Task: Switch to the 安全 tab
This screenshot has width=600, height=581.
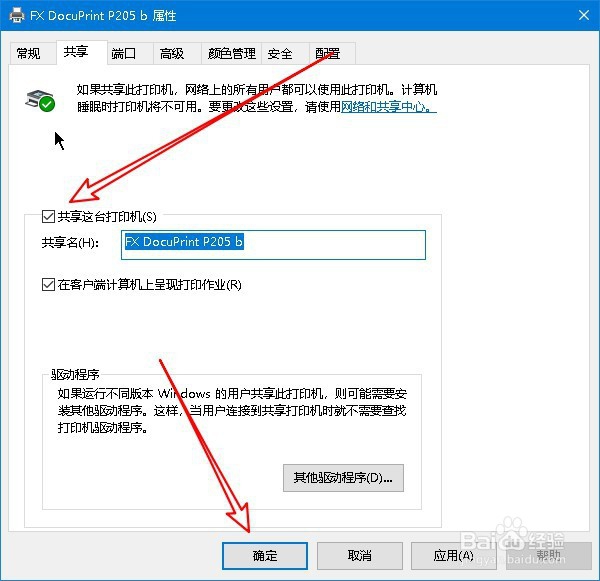Action: coord(285,54)
